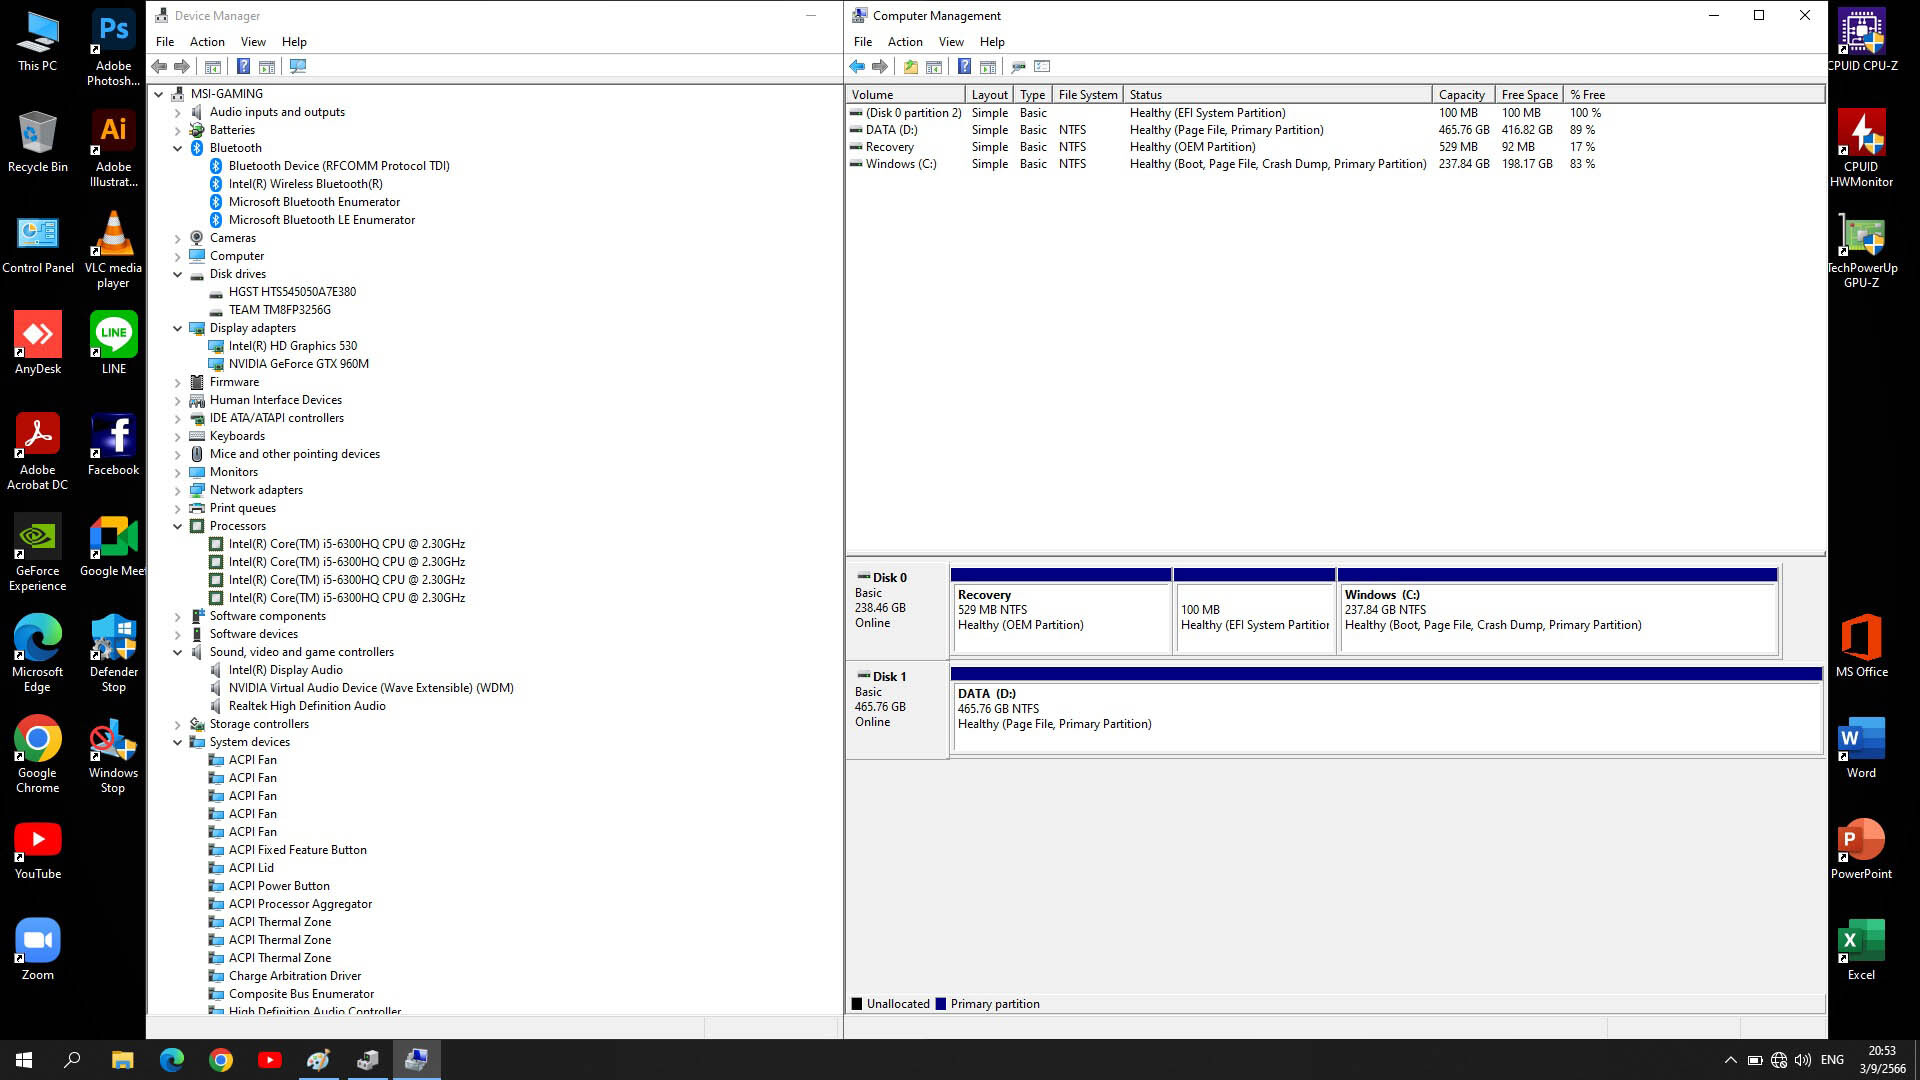Show hidden system tray icons
This screenshot has height=1080, width=1920.
tap(1730, 1060)
